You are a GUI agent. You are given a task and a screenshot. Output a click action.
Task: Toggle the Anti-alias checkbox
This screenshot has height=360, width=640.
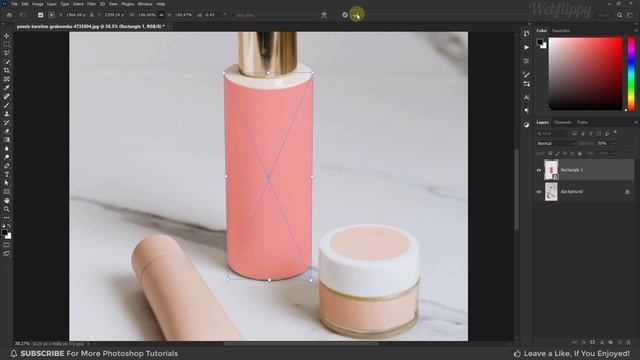(x=234, y=15)
